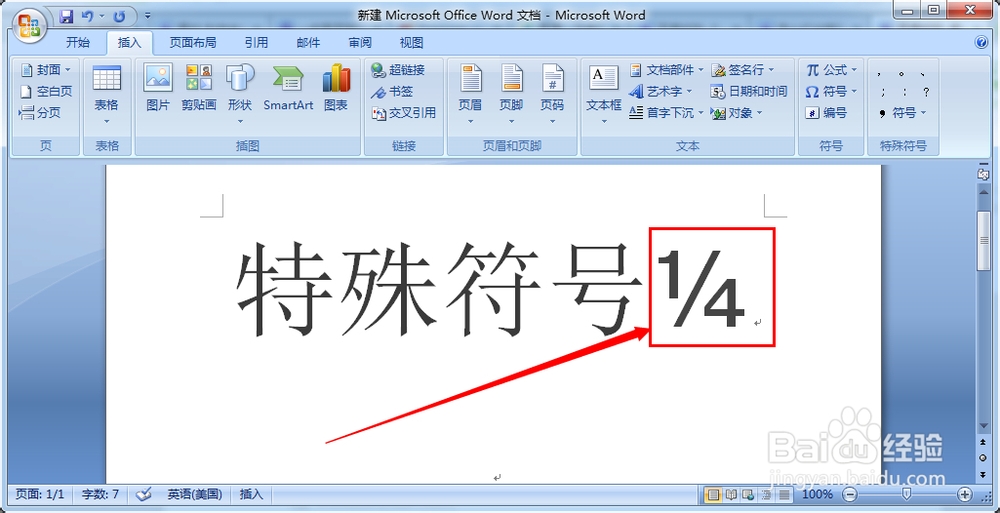Switch to Print Layout view
The height and width of the screenshot is (513, 1000).
[714, 494]
